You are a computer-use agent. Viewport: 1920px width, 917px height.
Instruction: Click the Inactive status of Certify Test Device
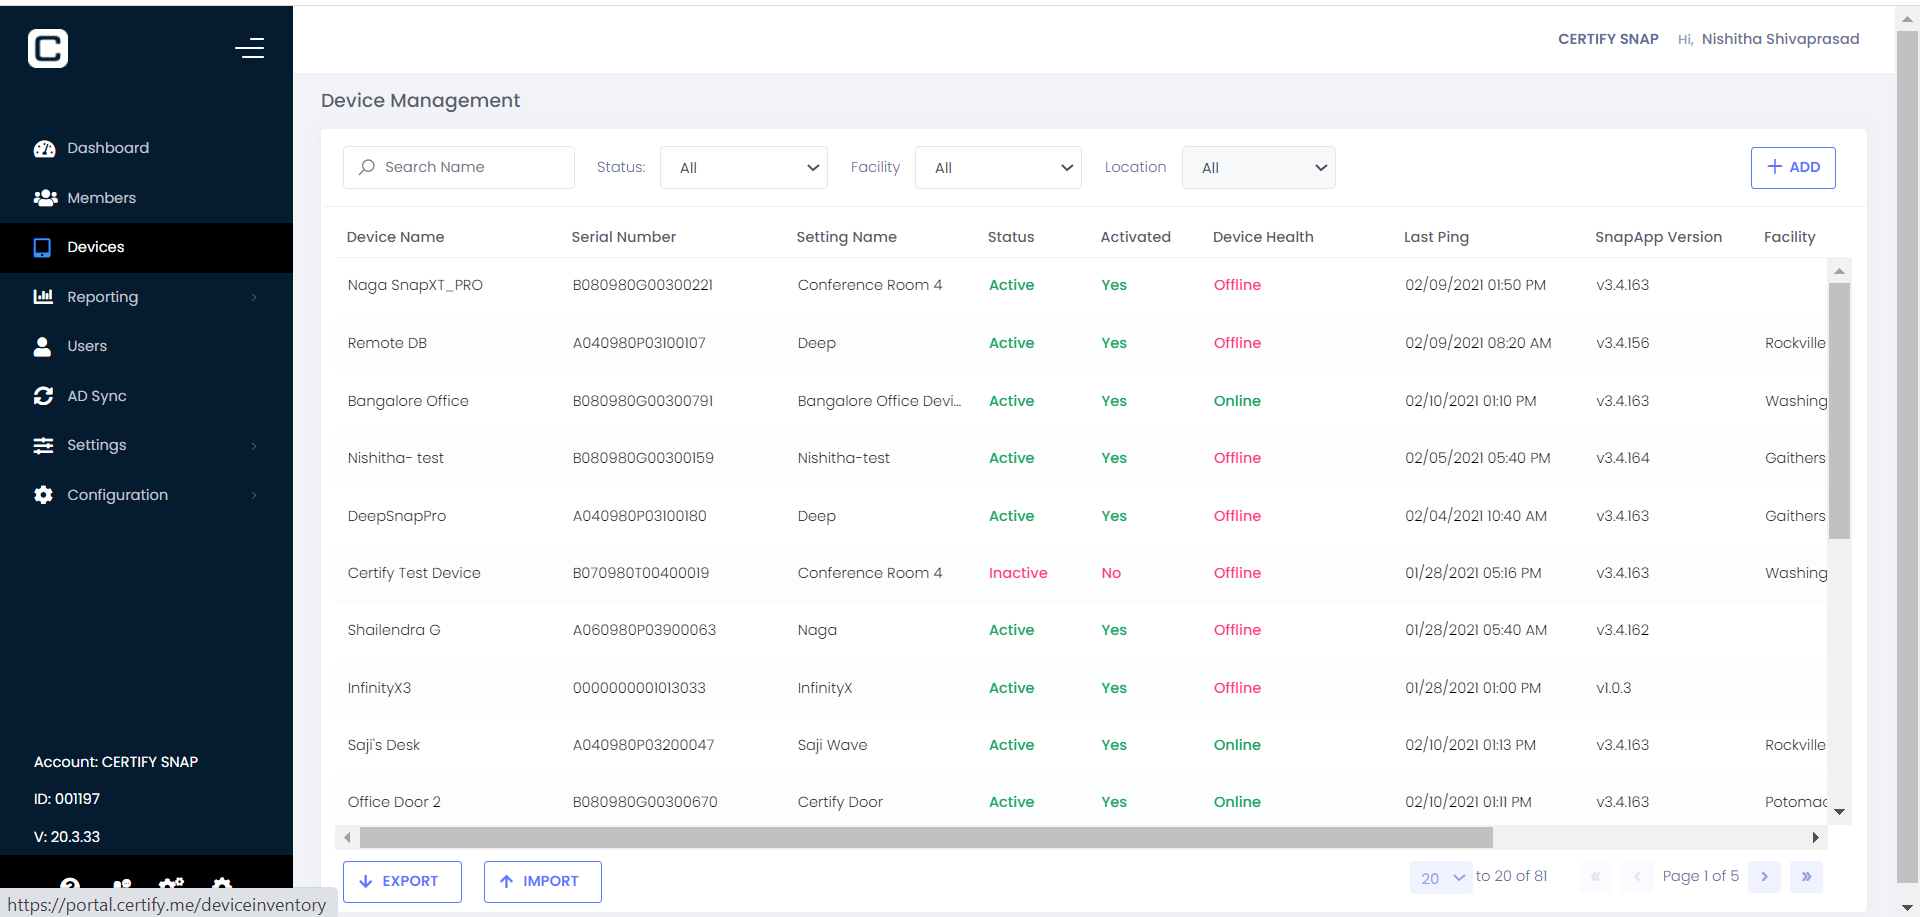tap(1018, 573)
